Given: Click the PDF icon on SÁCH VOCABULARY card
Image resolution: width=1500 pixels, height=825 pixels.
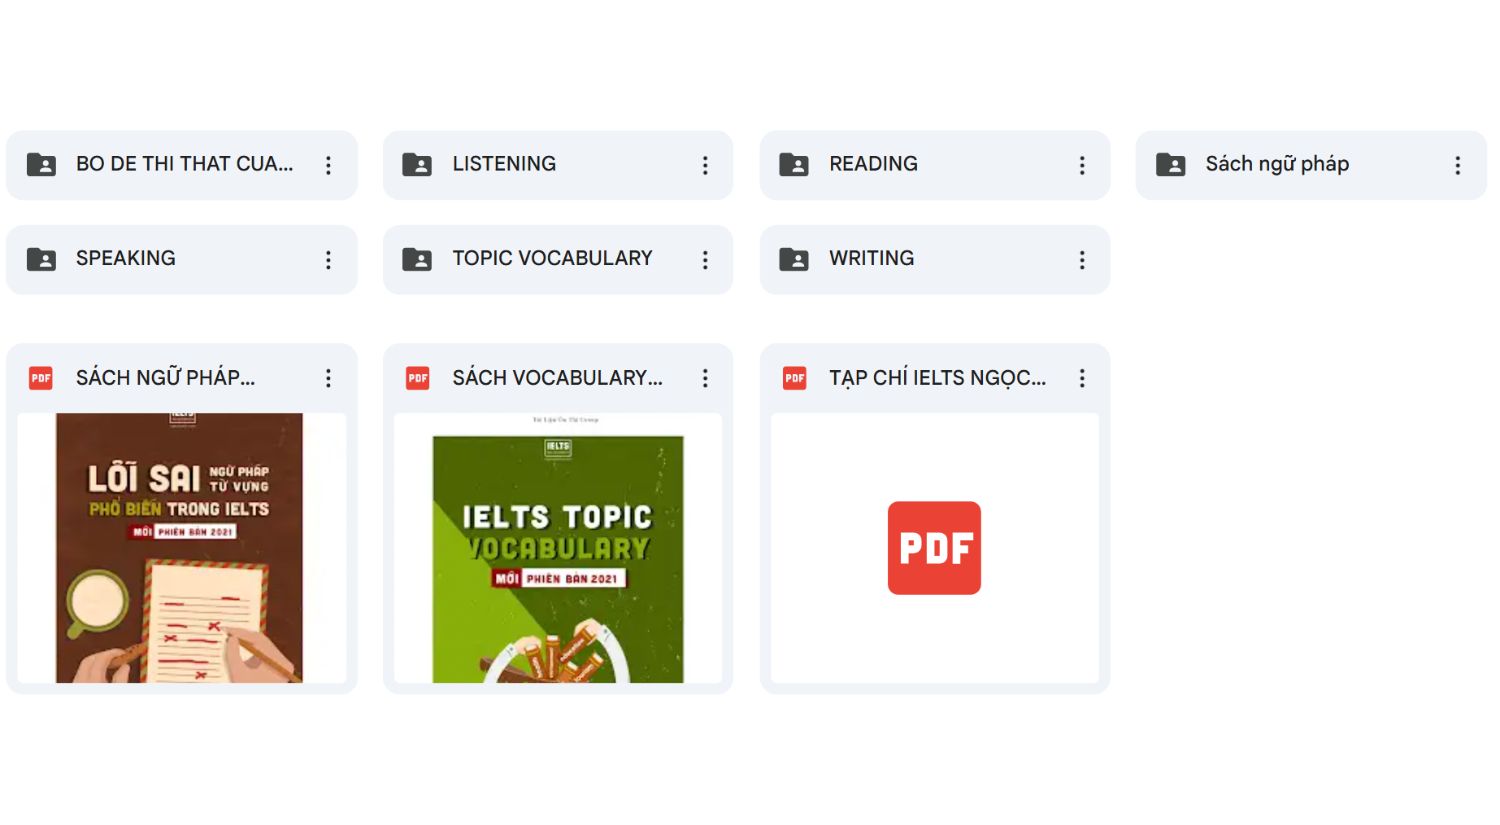Looking at the screenshot, I should (x=417, y=378).
